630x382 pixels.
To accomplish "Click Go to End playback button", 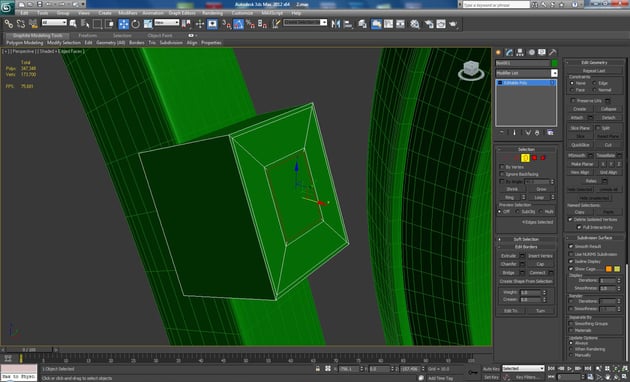I will pos(587,368).
